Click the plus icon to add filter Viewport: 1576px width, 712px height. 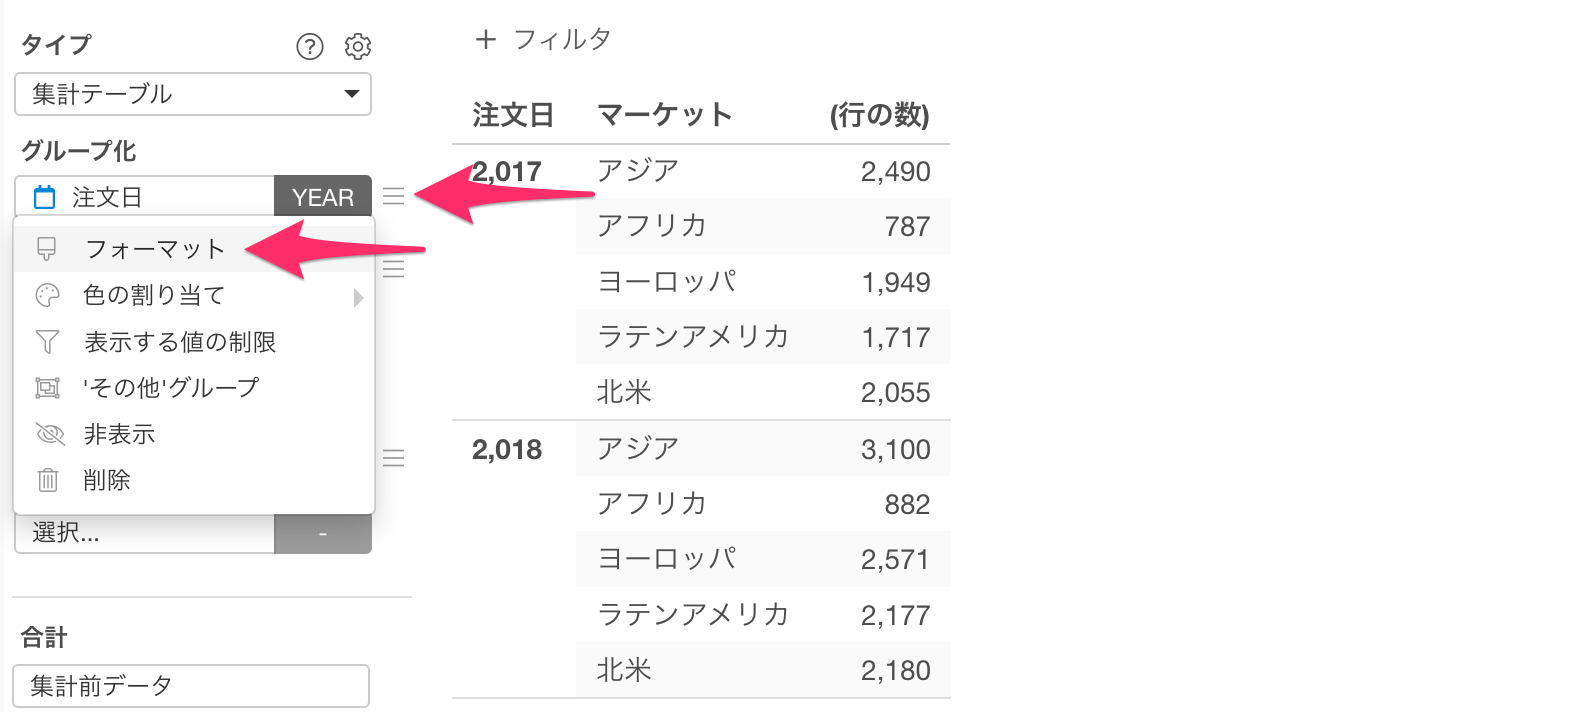click(x=486, y=39)
